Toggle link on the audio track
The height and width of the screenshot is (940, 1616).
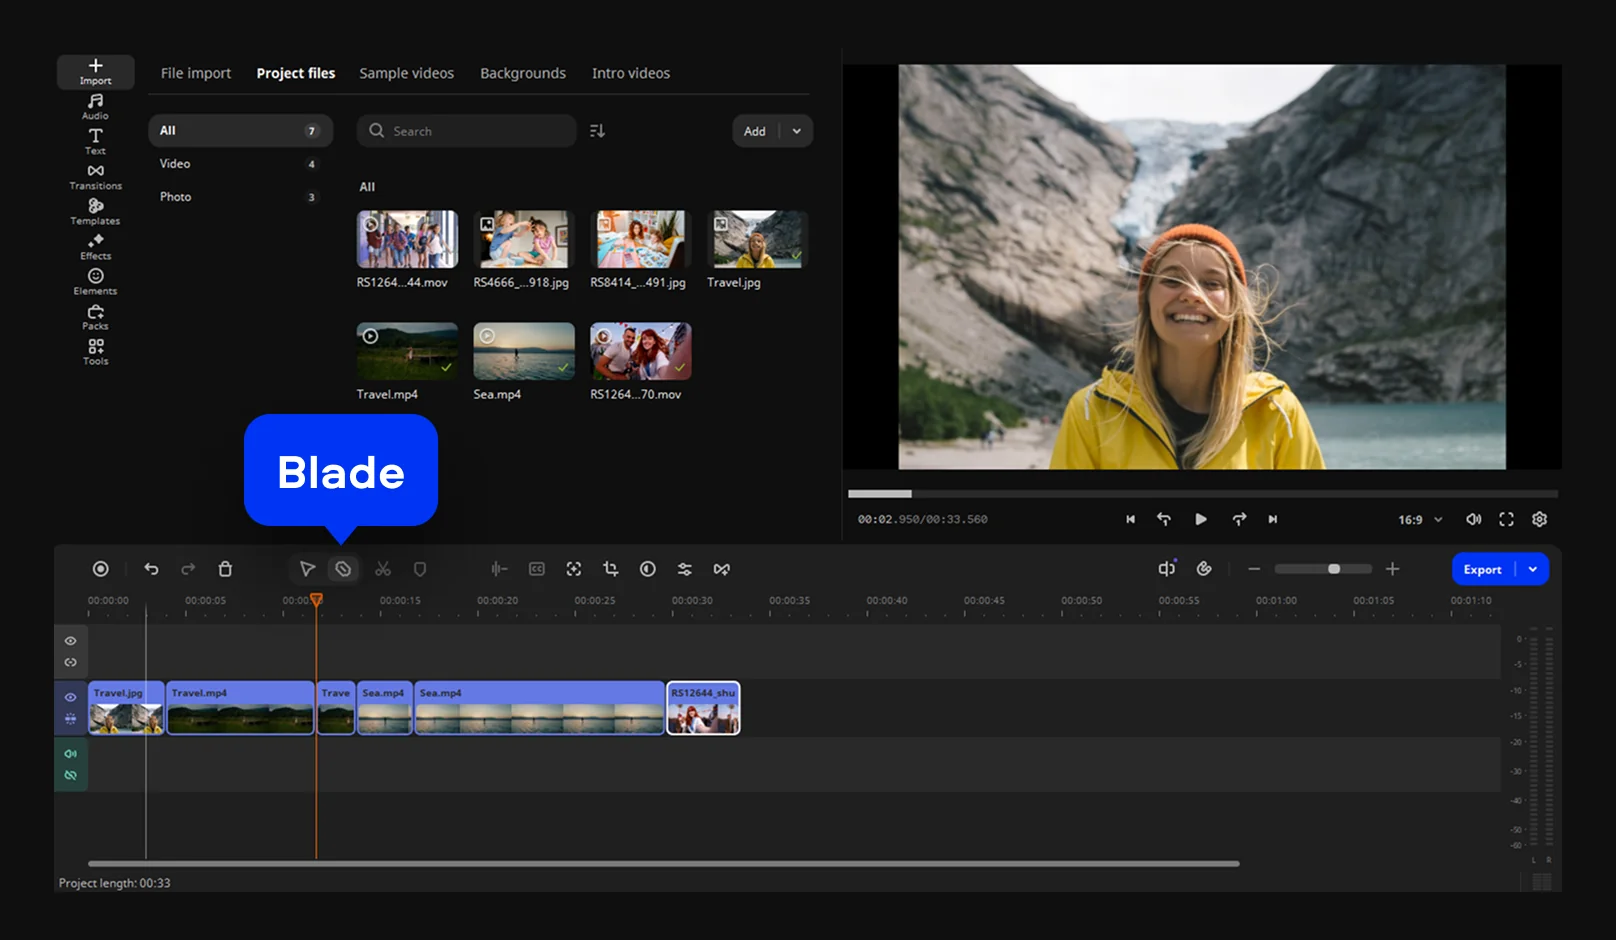(70, 775)
